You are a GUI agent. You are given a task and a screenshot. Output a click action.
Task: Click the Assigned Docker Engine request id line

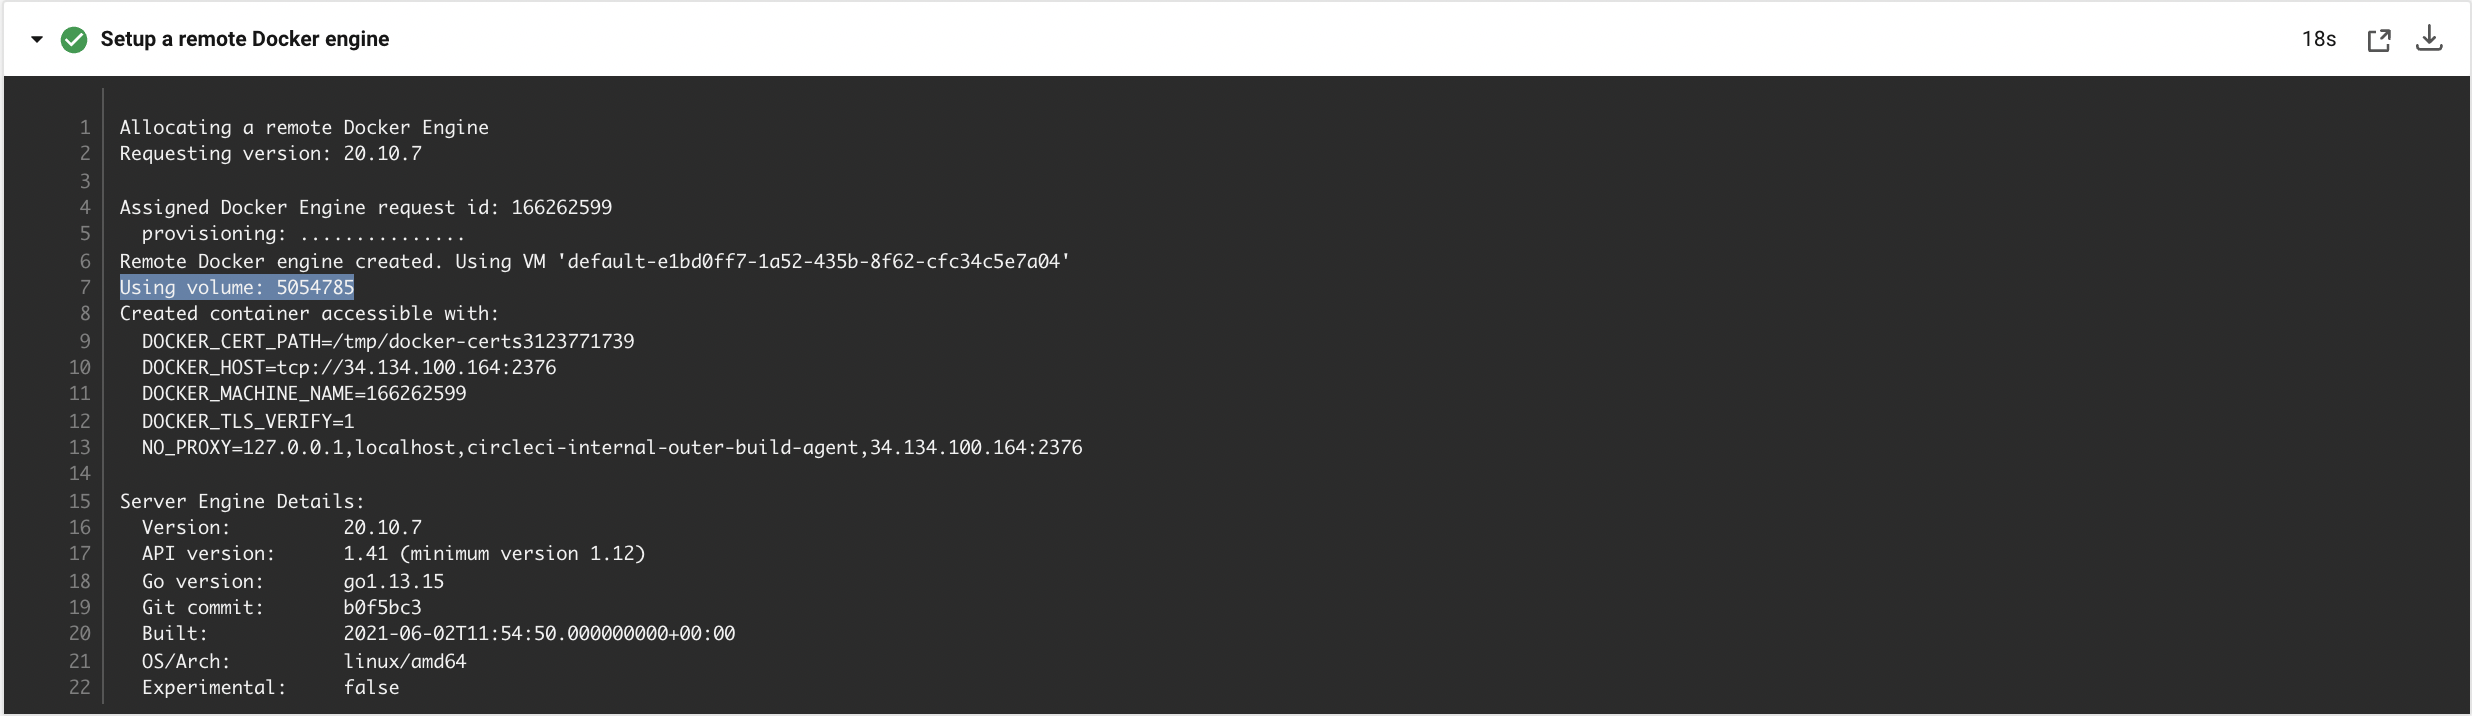click(366, 208)
